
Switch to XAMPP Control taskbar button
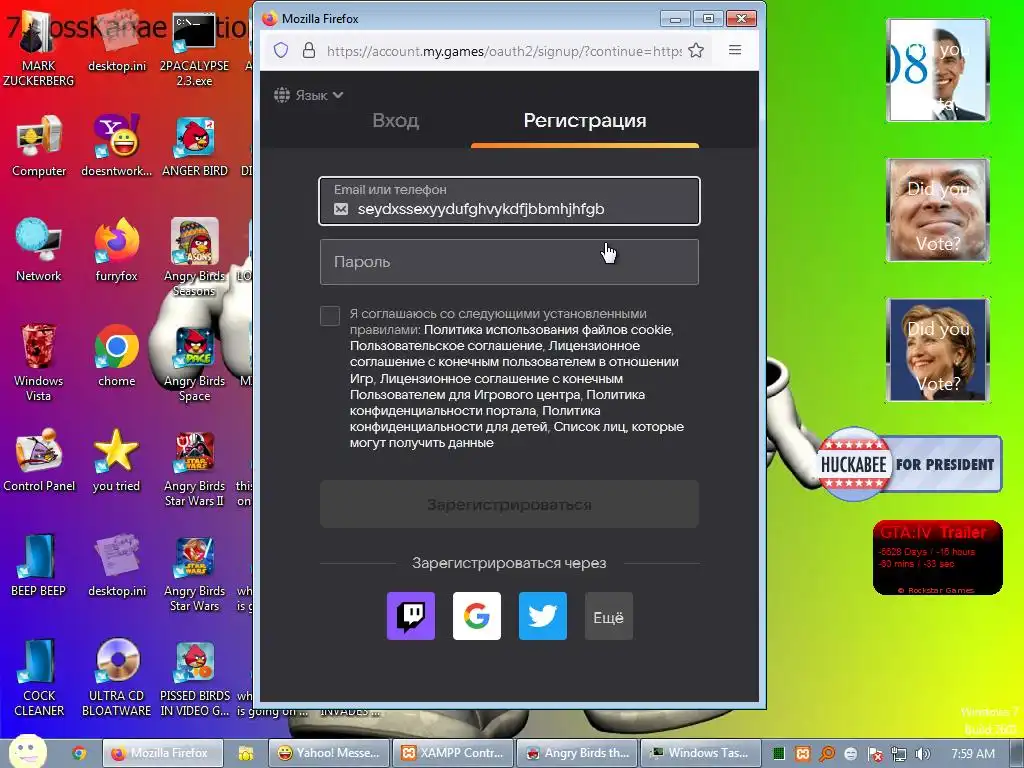[453, 753]
